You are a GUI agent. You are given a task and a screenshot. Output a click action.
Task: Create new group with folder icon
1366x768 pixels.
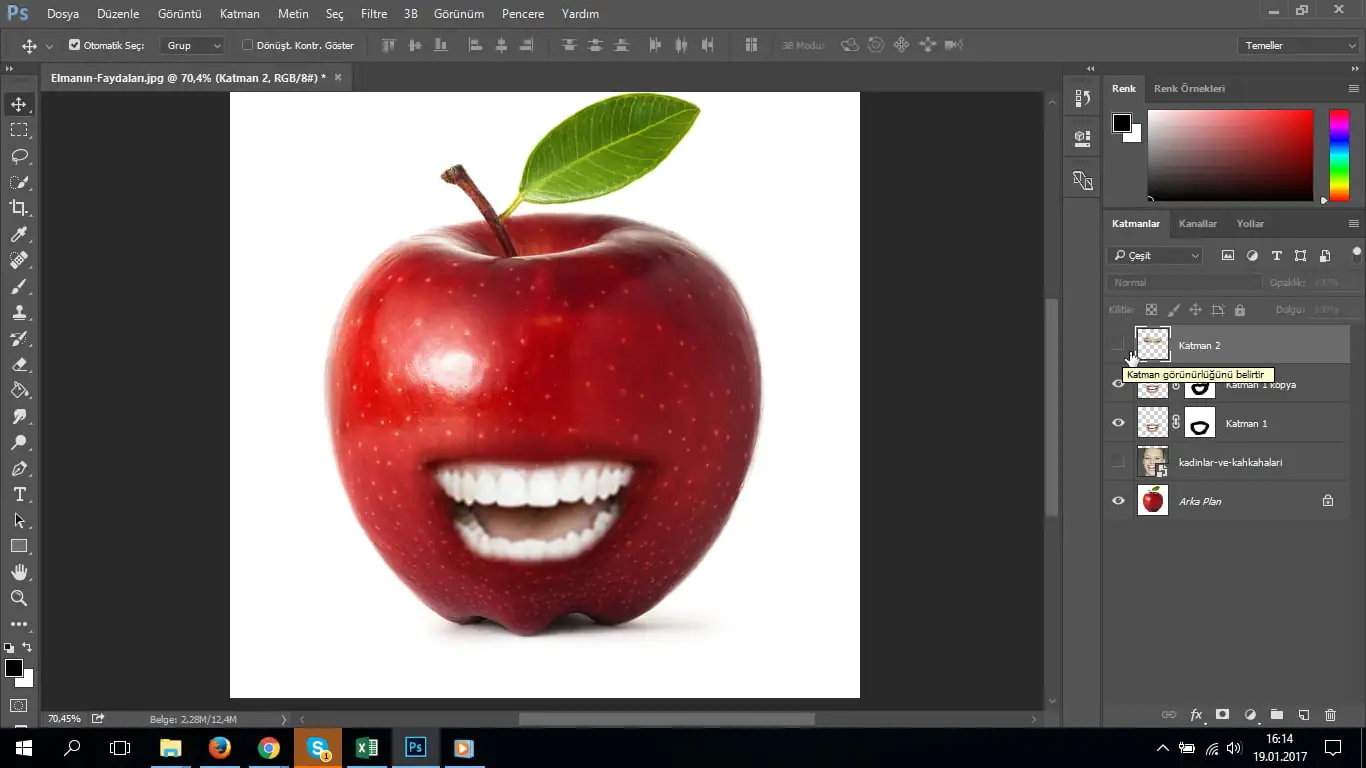point(1276,715)
